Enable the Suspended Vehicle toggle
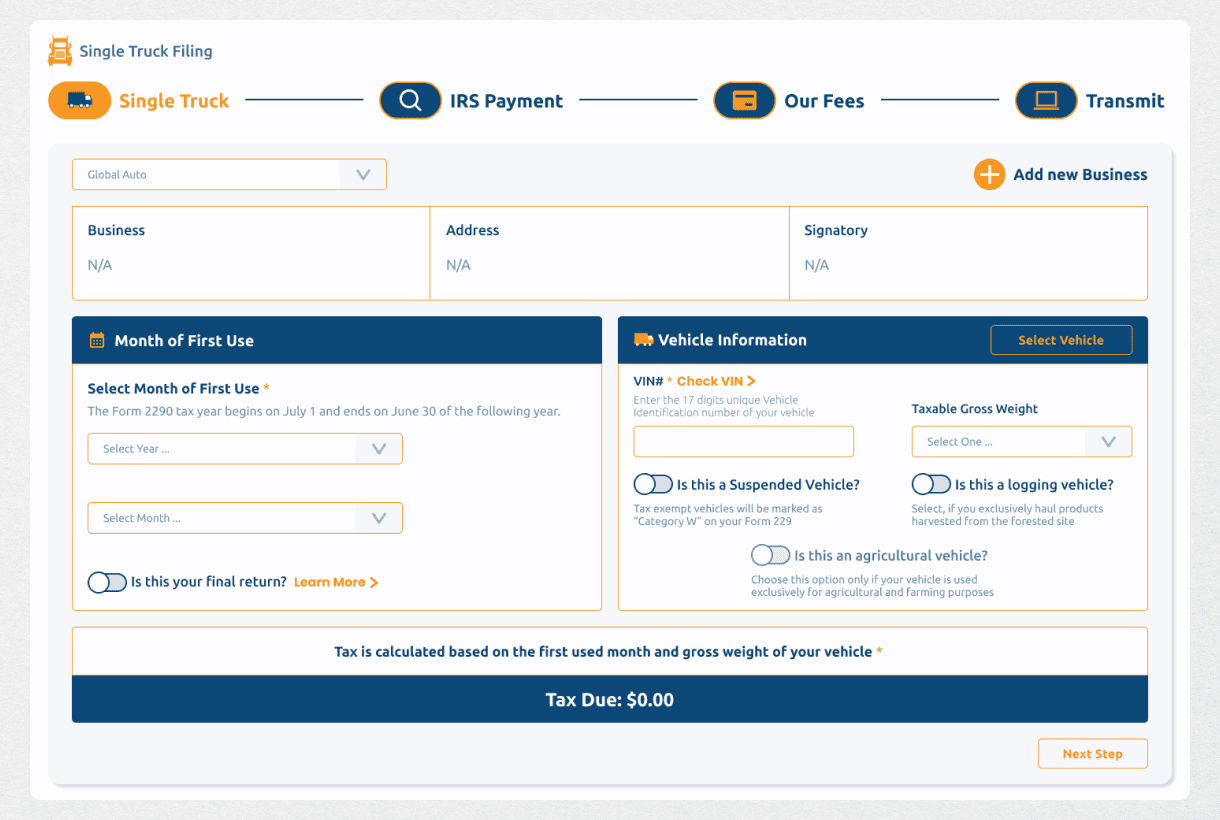 (653, 484)
